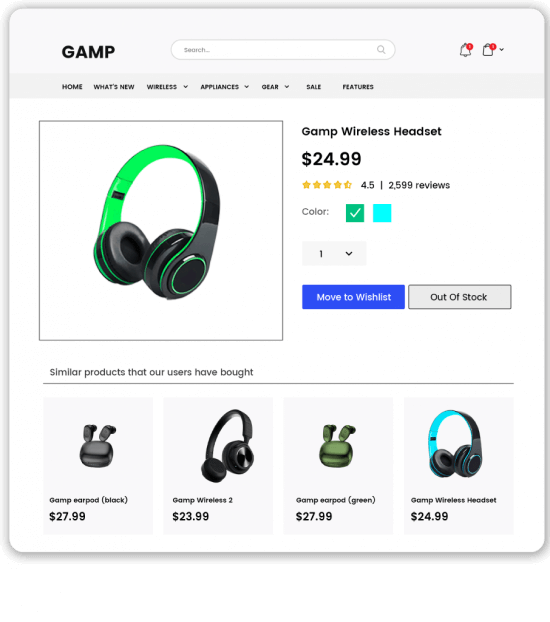The height and width of the screenshot is (622, 550).
Task: Open the Sale menu item
Action: click(x=313, y=87)
